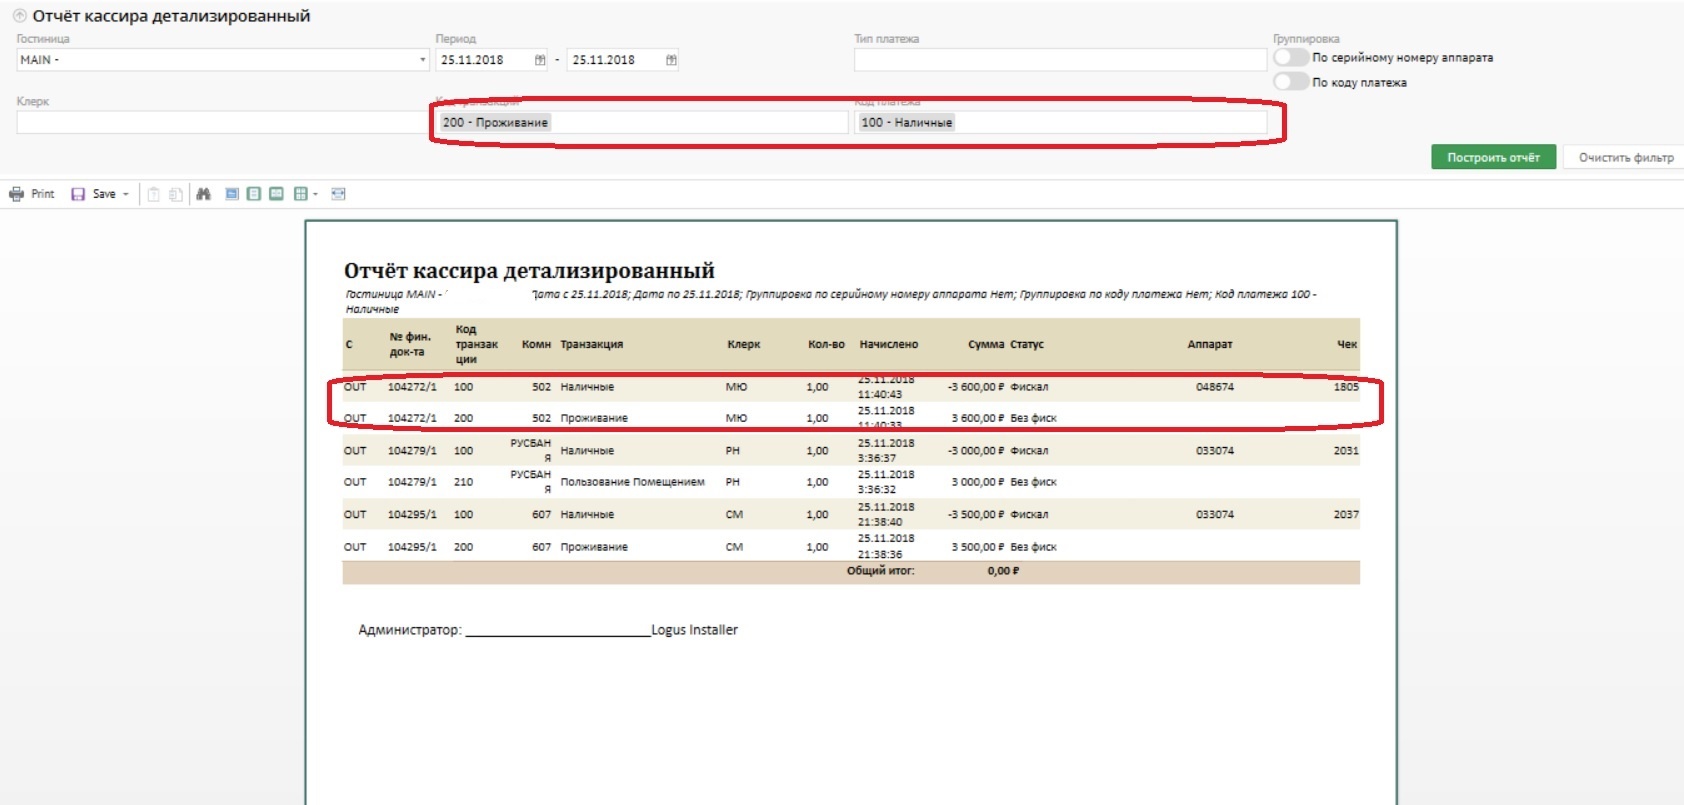Expand the multiple pages layout dropdown arrow
Viewport: 1684px width, 805px height.
pyautogui.click(x=315, y=194)
